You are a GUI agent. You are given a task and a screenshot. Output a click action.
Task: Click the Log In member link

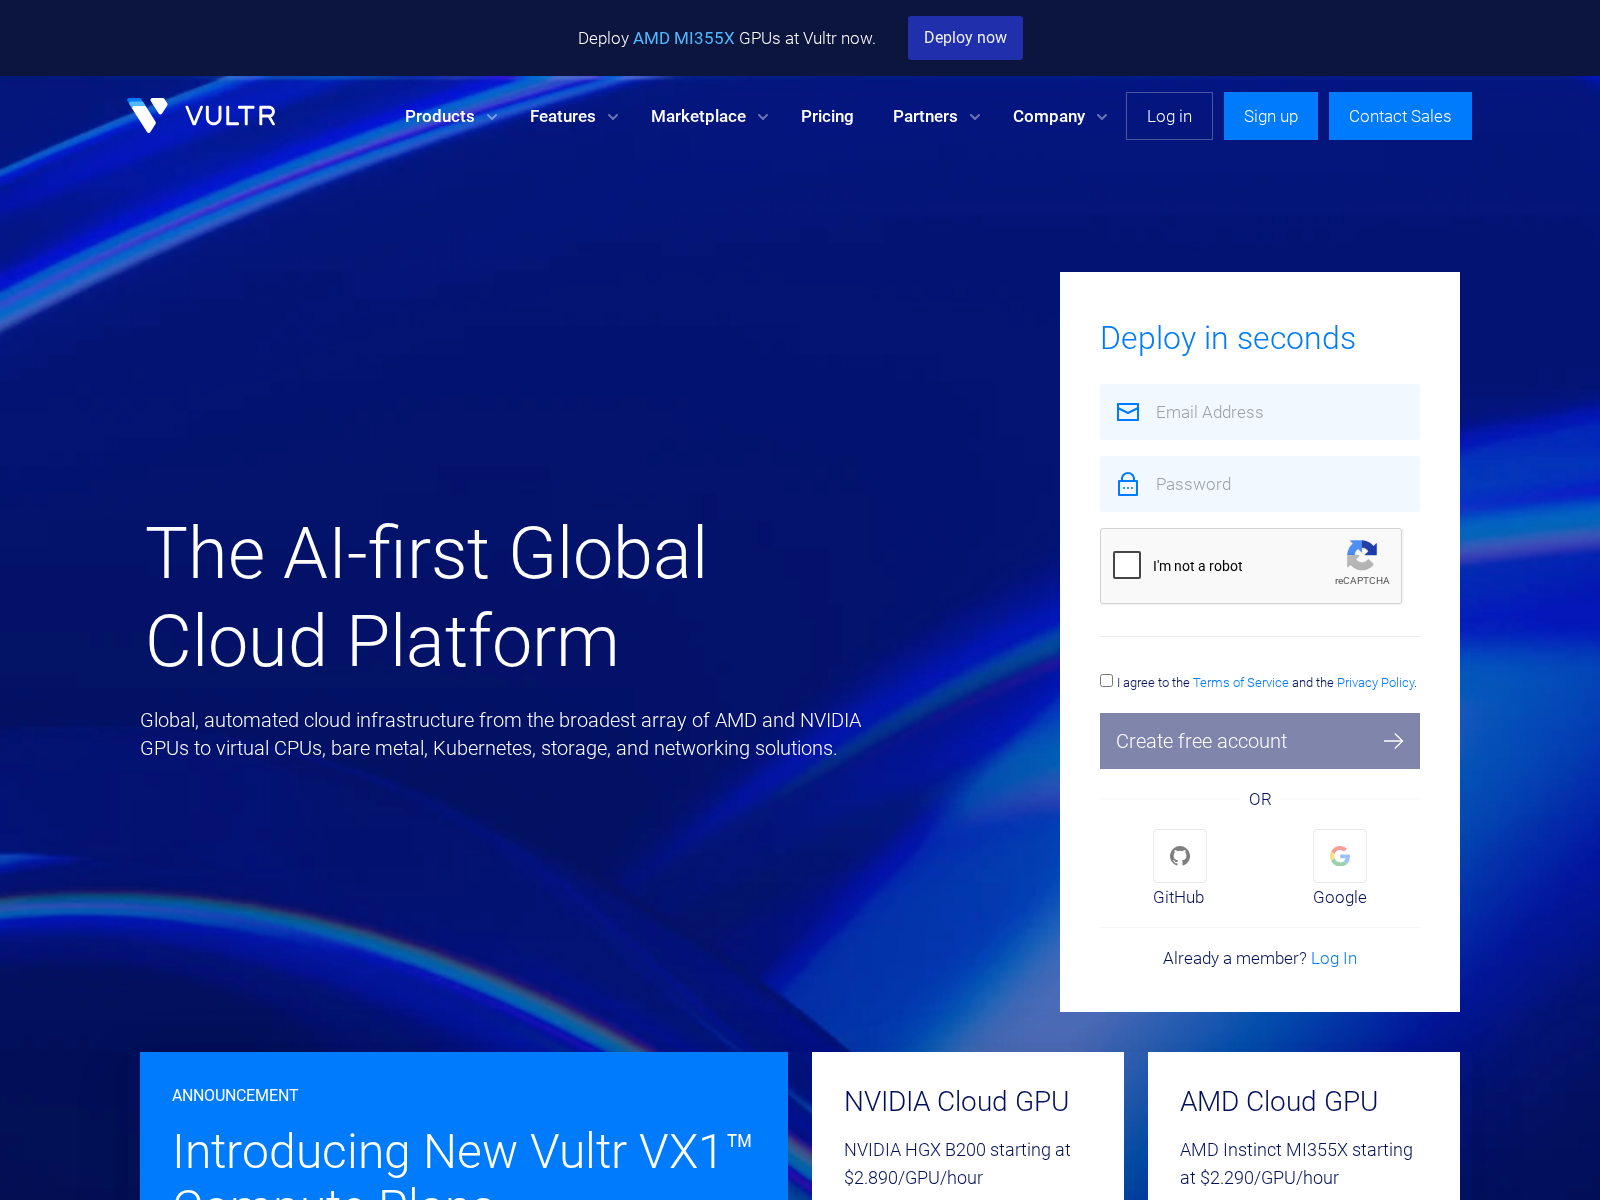click(1334, 957)
